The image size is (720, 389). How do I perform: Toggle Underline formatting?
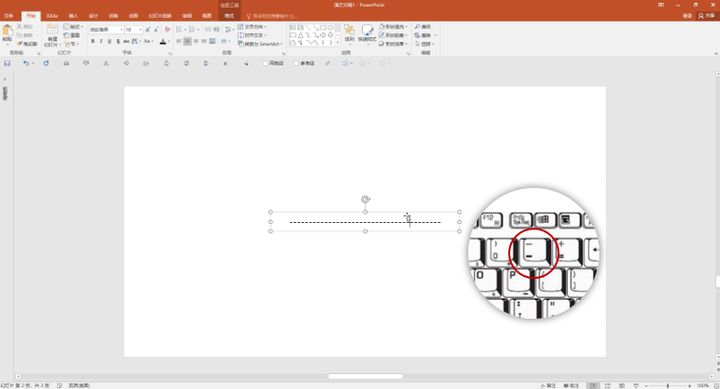pyautogui.click(x=109, y=41)
